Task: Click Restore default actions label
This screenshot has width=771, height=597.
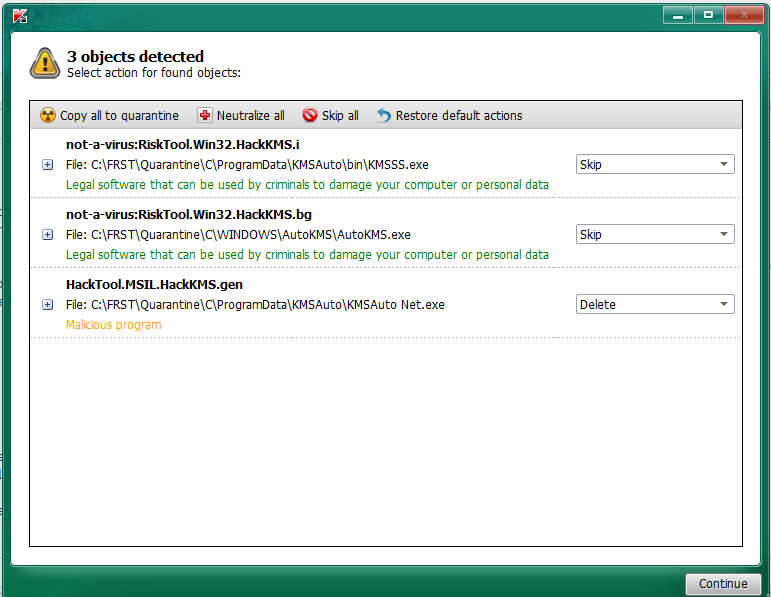Action: tap(459, 116)
